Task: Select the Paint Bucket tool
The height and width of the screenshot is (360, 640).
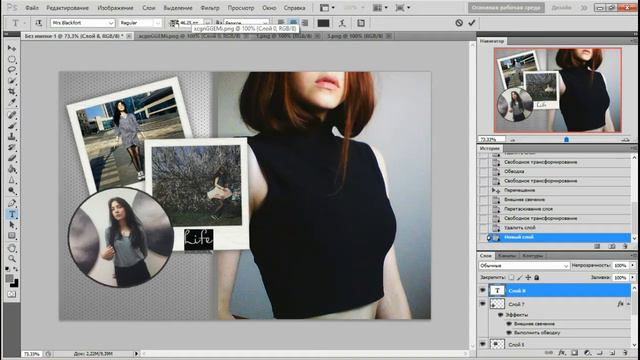Action: (12, 169)
